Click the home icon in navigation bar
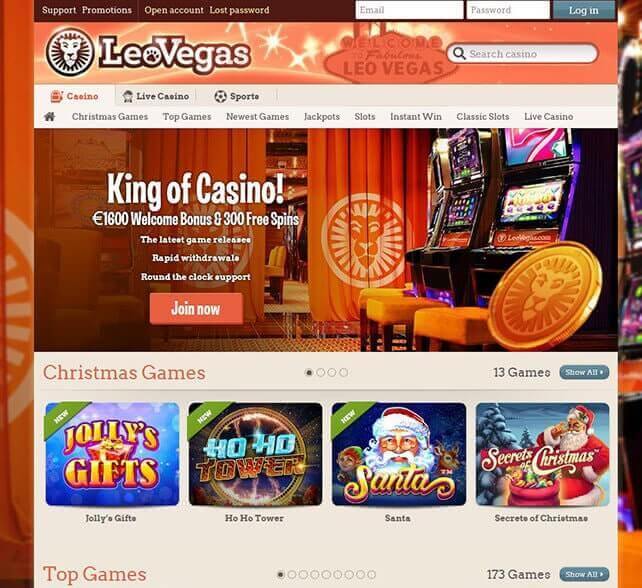 point(50,117)
